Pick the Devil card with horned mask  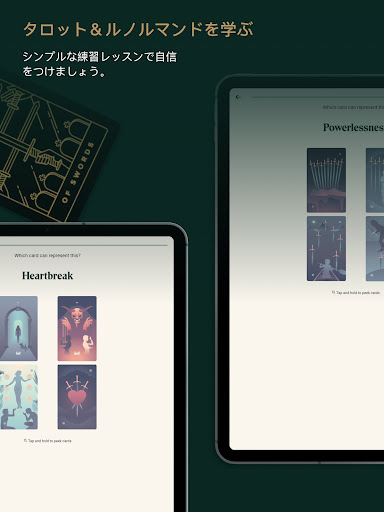click(x=77, y=328)
